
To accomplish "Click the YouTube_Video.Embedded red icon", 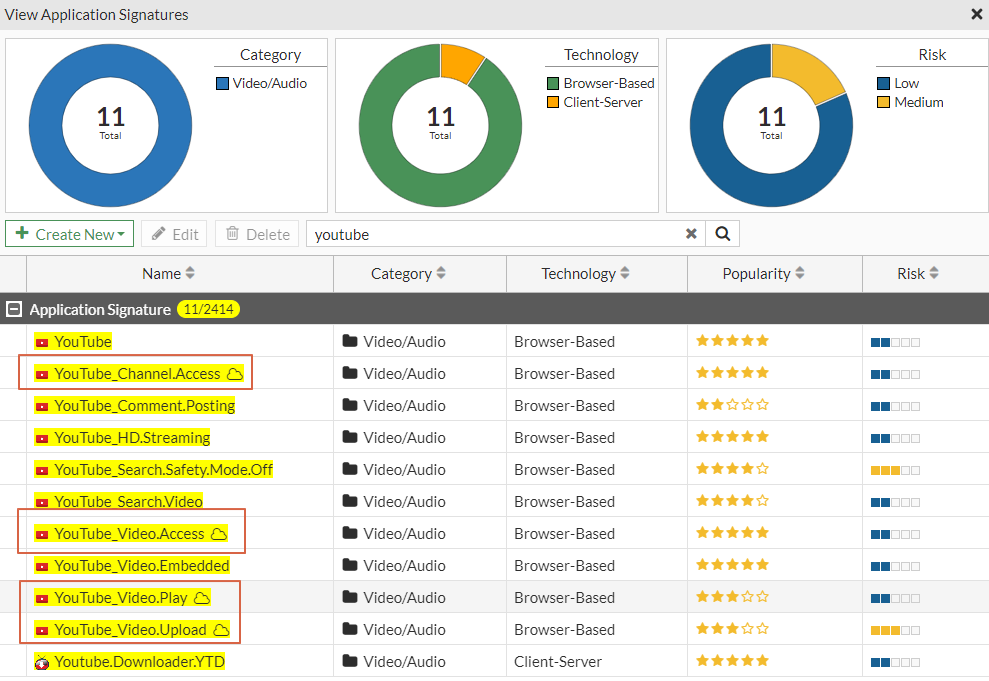I will click(x=42, y=566).
